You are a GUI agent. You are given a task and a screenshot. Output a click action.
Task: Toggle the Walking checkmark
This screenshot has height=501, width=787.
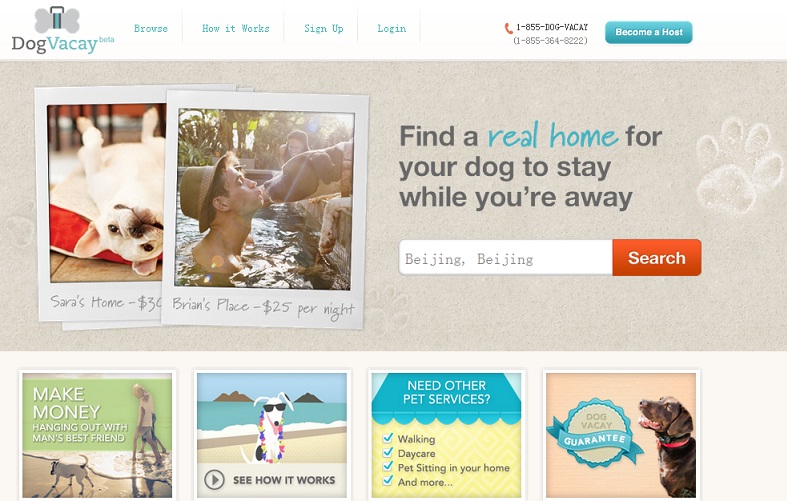click(x=387, y=438)
